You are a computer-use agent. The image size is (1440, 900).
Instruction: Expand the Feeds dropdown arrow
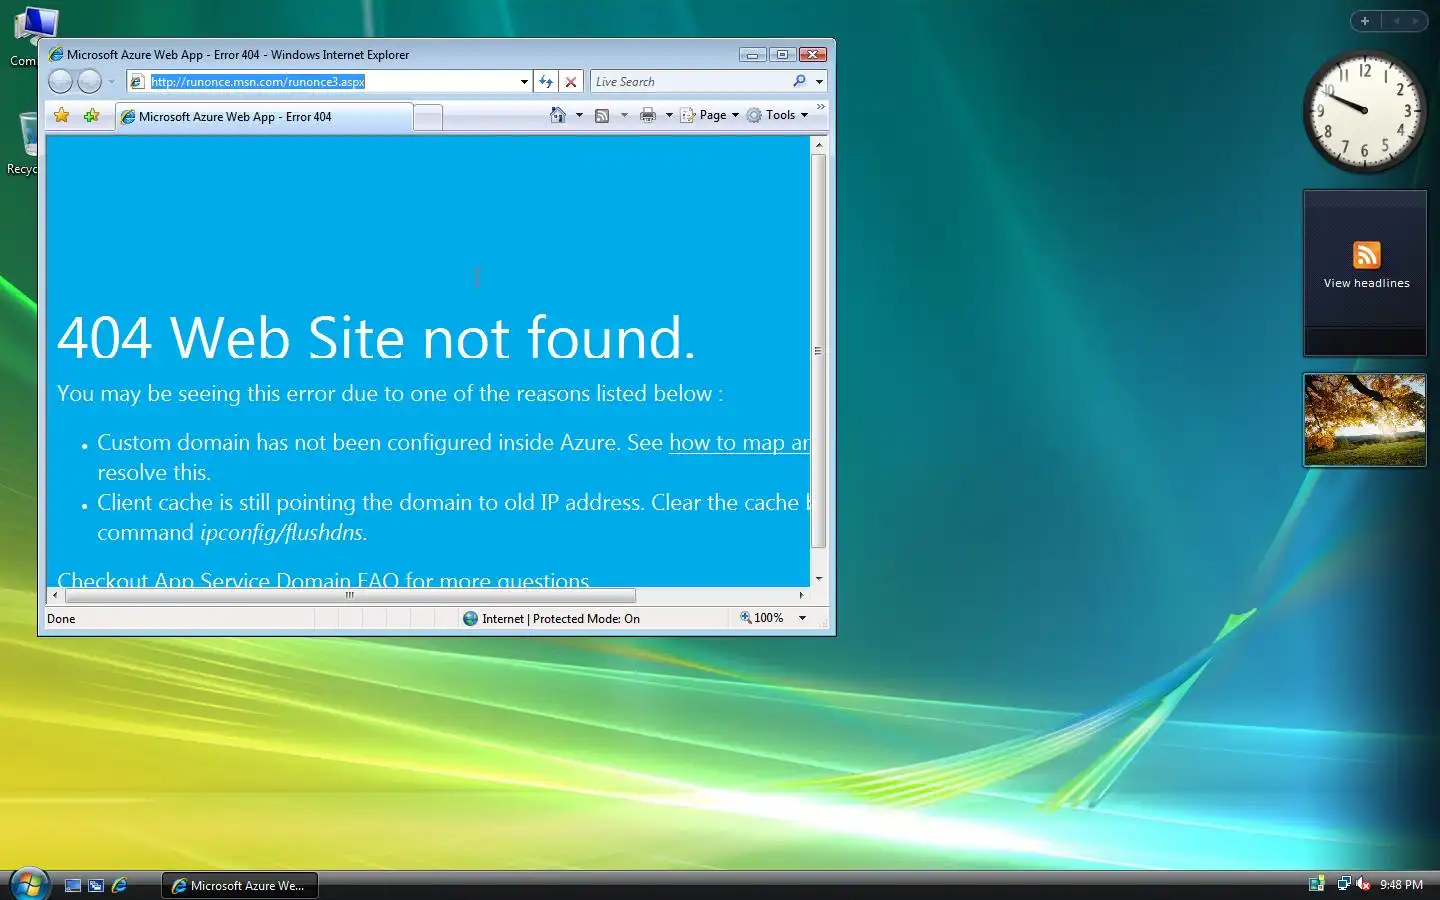click(x=624, y=115)
